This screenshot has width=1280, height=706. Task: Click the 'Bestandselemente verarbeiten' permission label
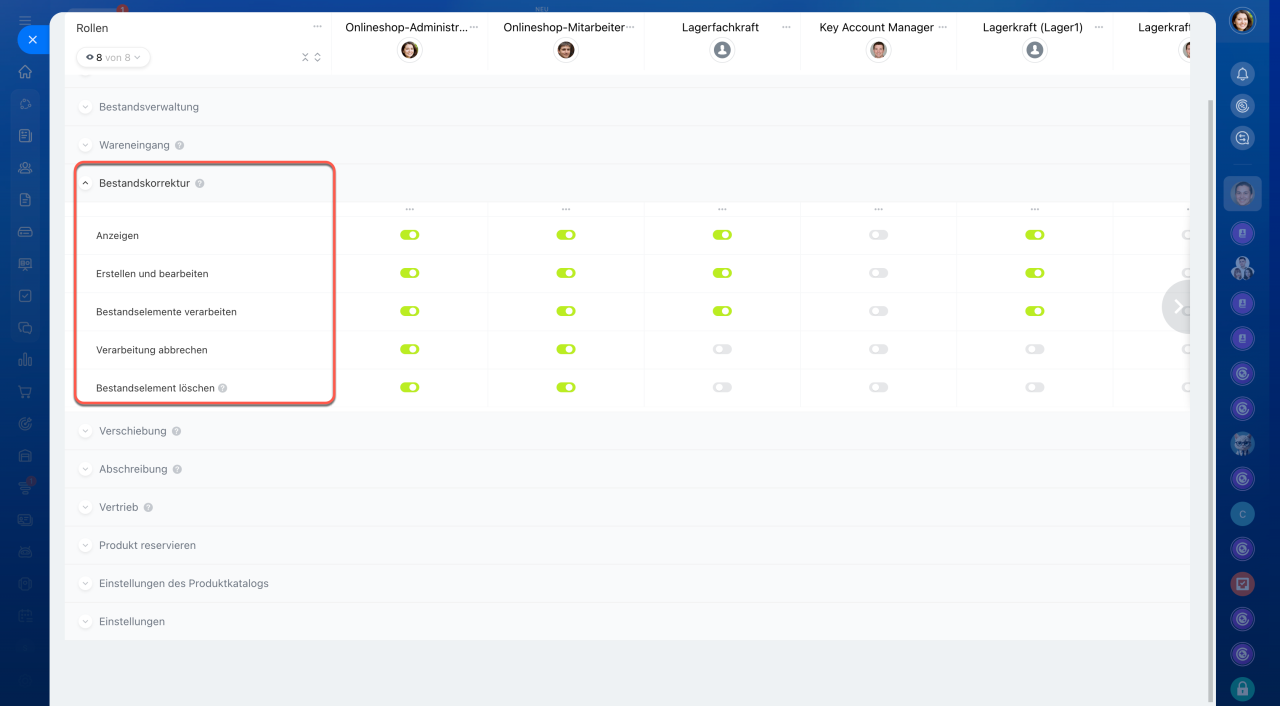166,312
